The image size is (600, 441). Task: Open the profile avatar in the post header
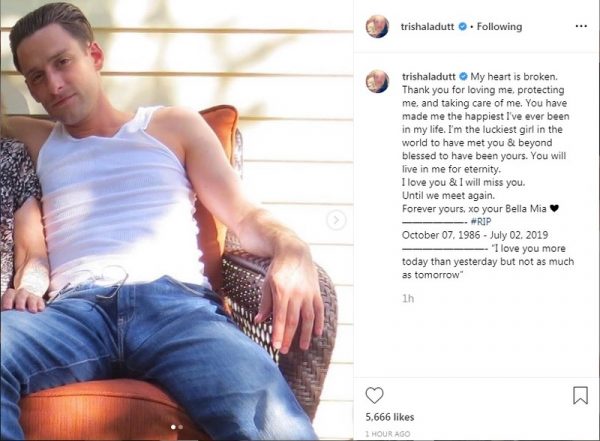(x=378, y=26)
